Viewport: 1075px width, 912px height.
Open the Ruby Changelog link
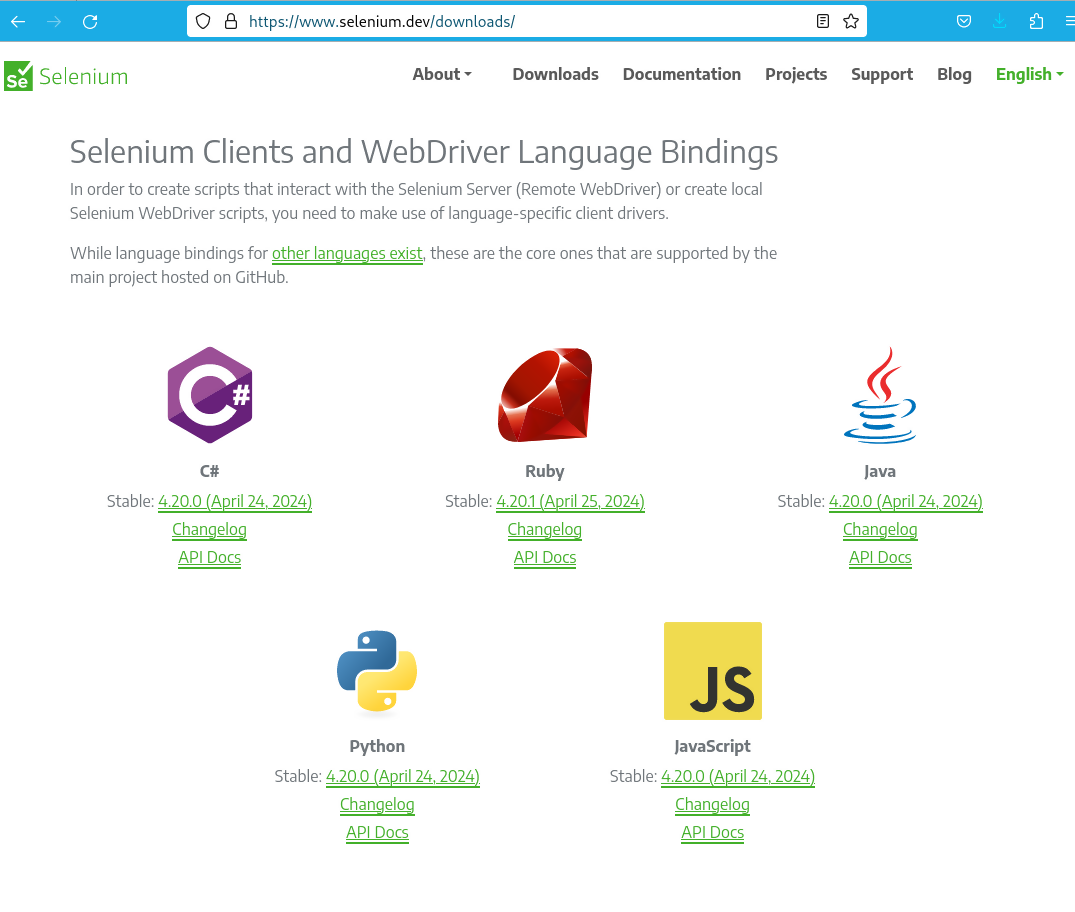(544, 530)
